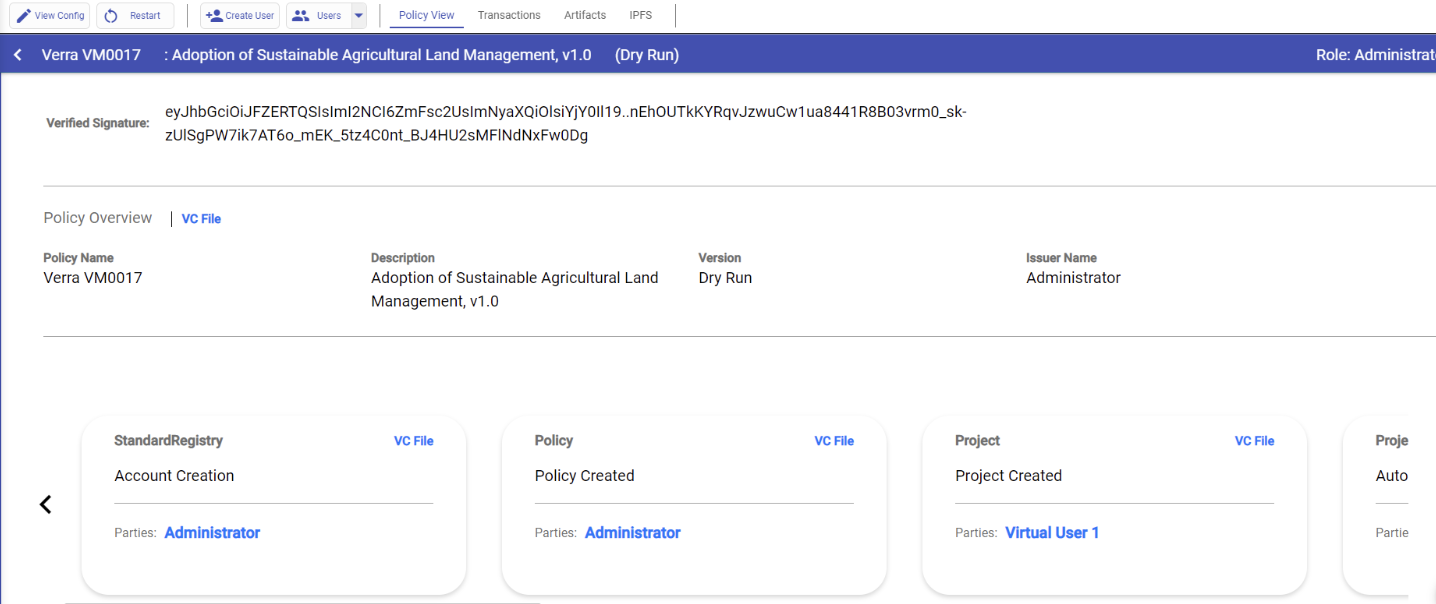Screen dimensions: 1436x604
Task: Go back using the header back chevron
Action: [x=18, y=55]
